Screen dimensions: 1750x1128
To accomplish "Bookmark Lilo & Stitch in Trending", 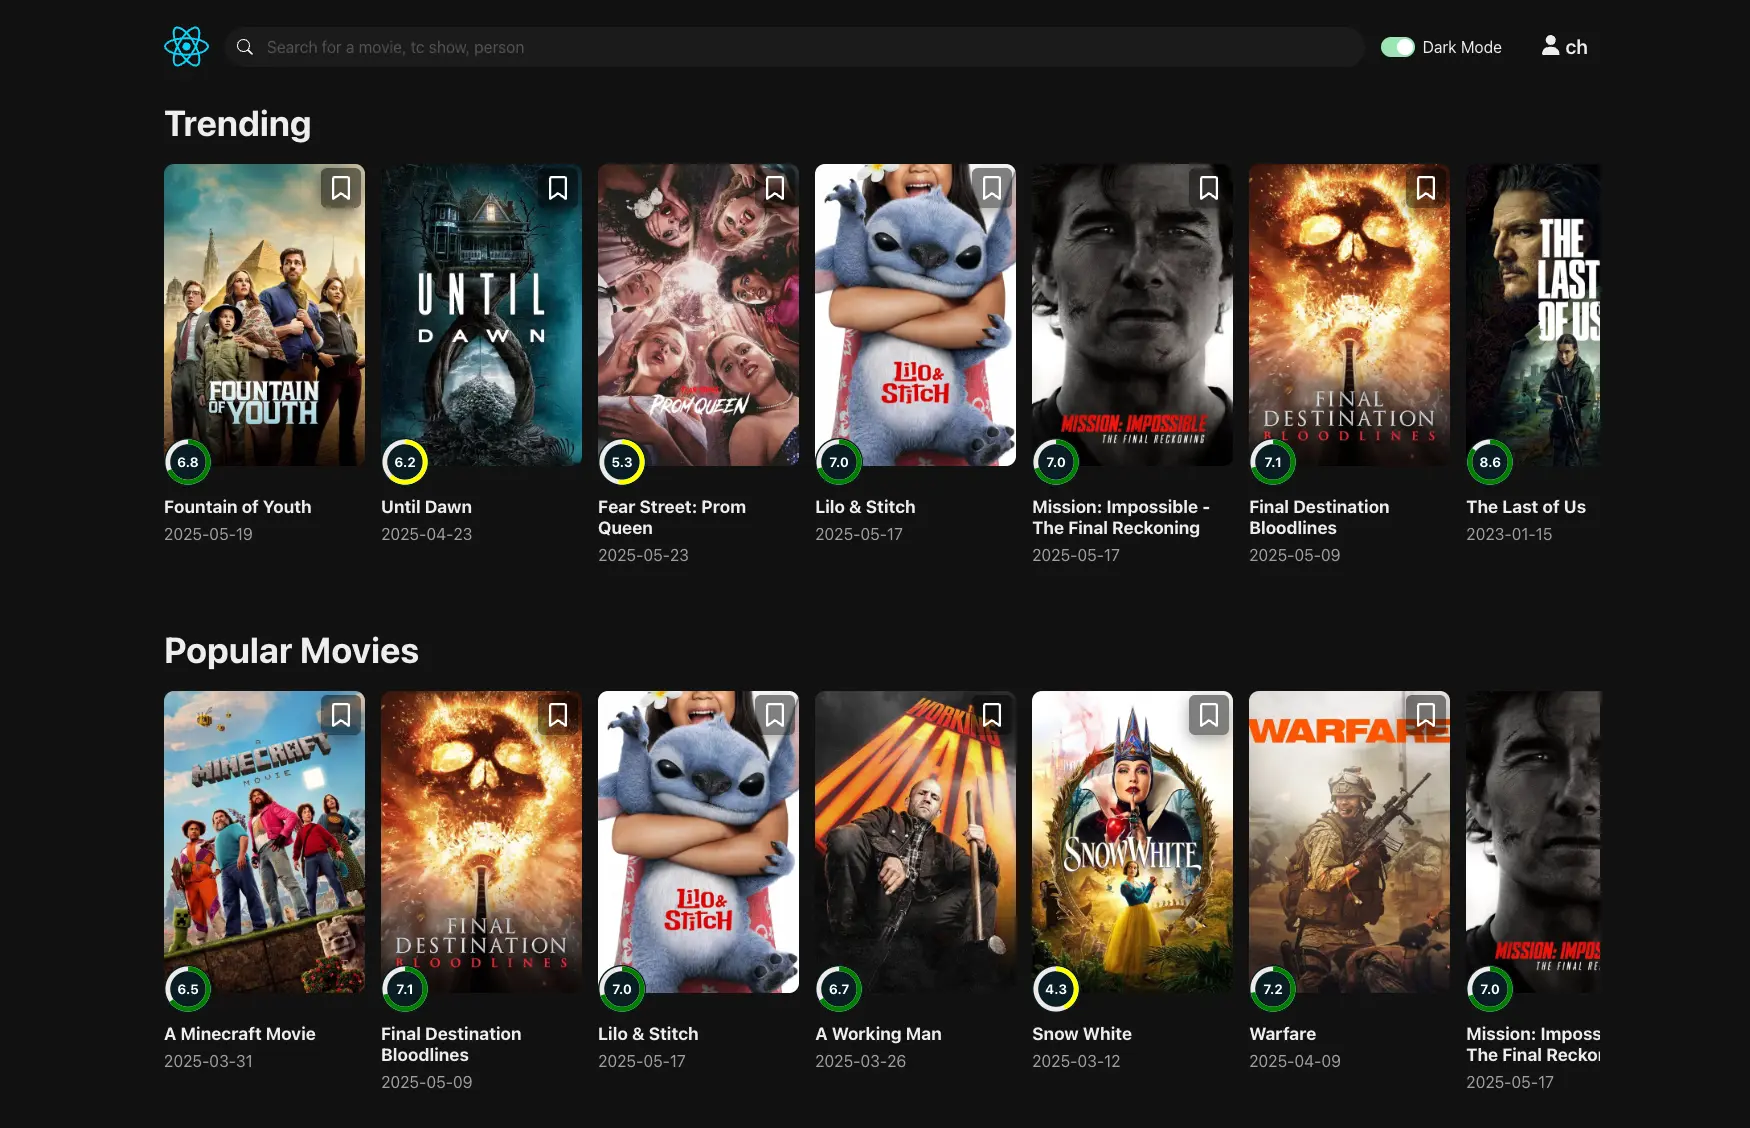I will coord(992,188).
